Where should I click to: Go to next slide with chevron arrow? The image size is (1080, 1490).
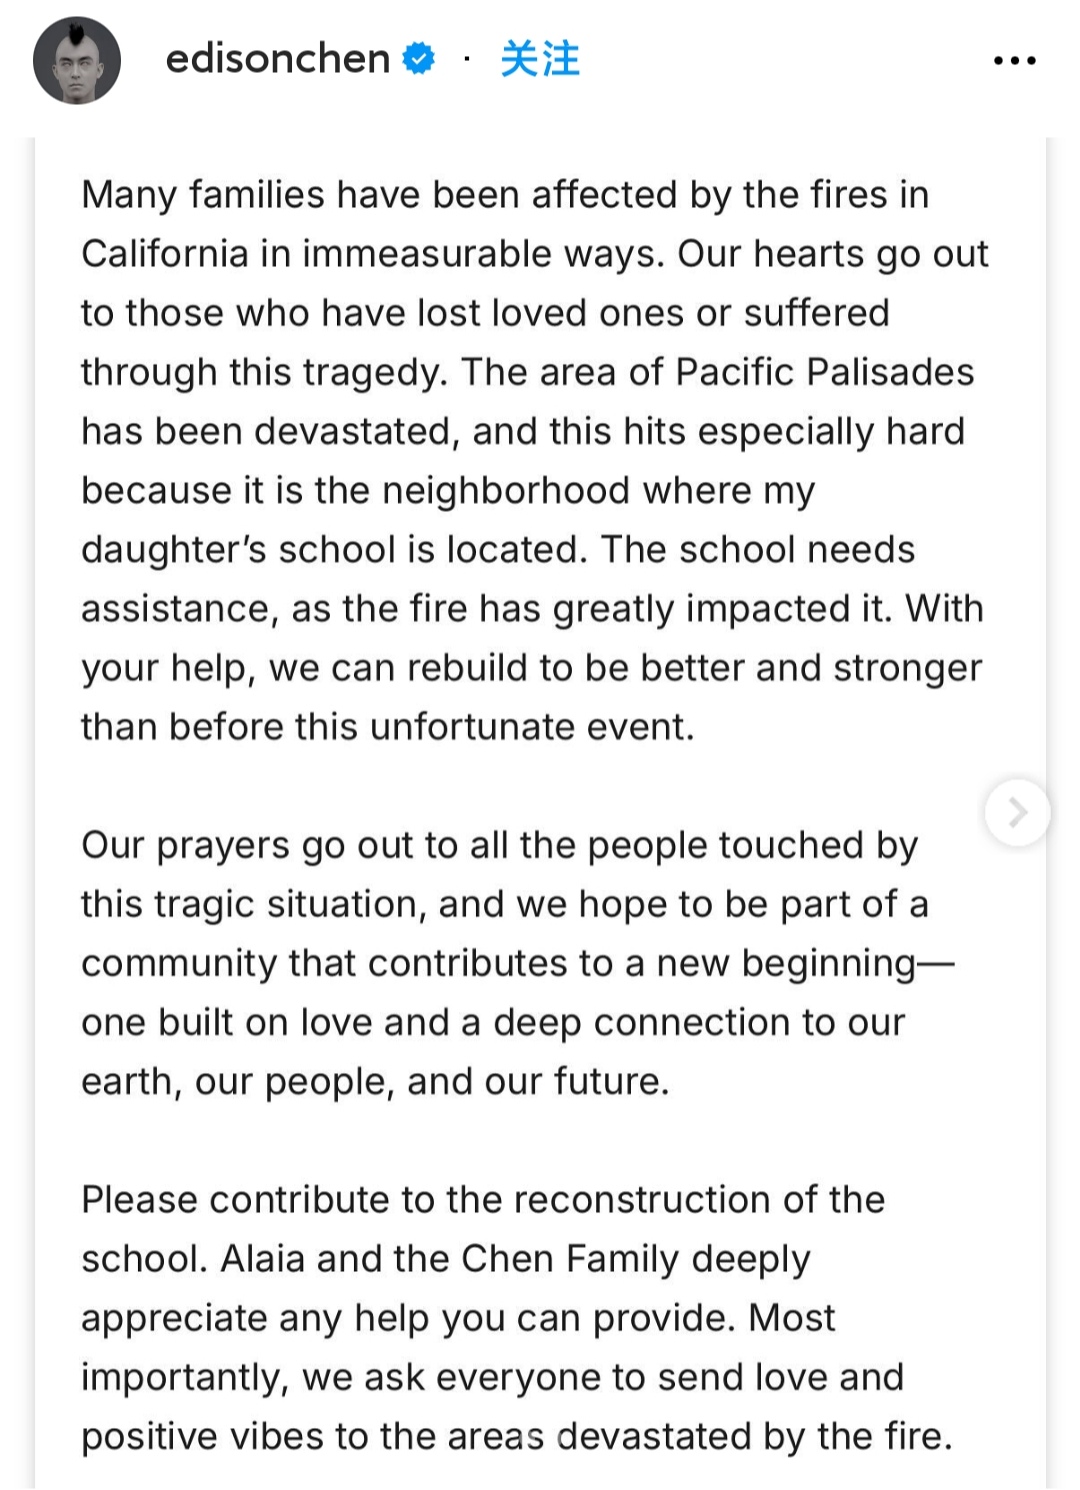pyautogui.click(x=1017, y=812)
